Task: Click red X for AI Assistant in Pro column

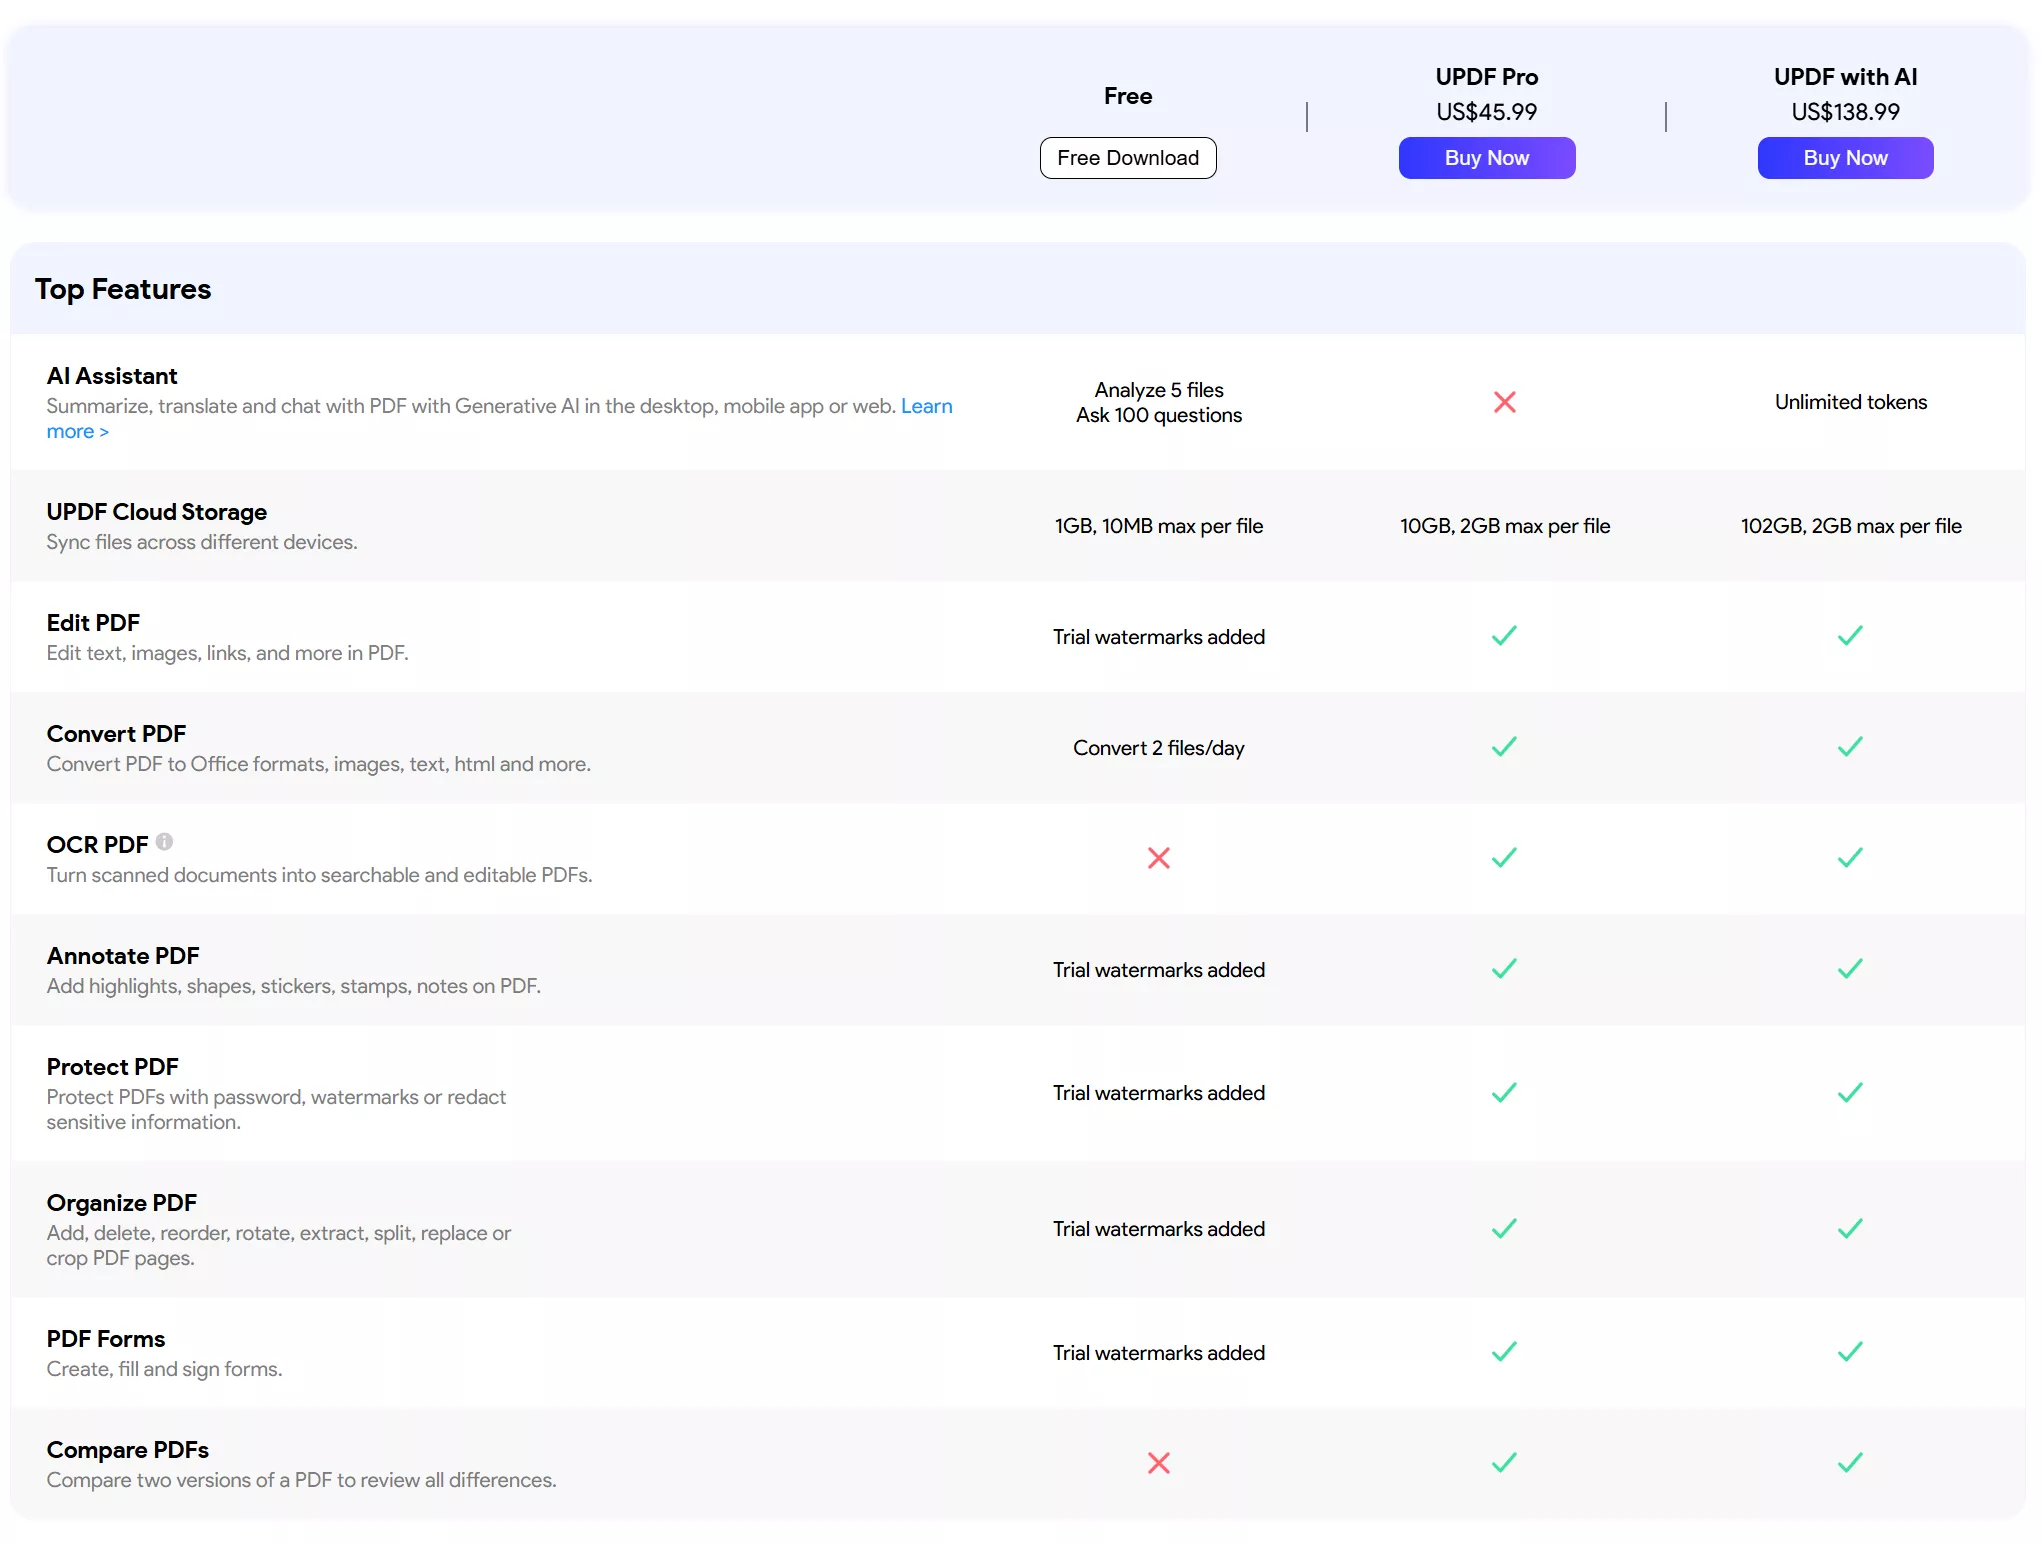Action: pyautogui.click(x=1504, y=402)
